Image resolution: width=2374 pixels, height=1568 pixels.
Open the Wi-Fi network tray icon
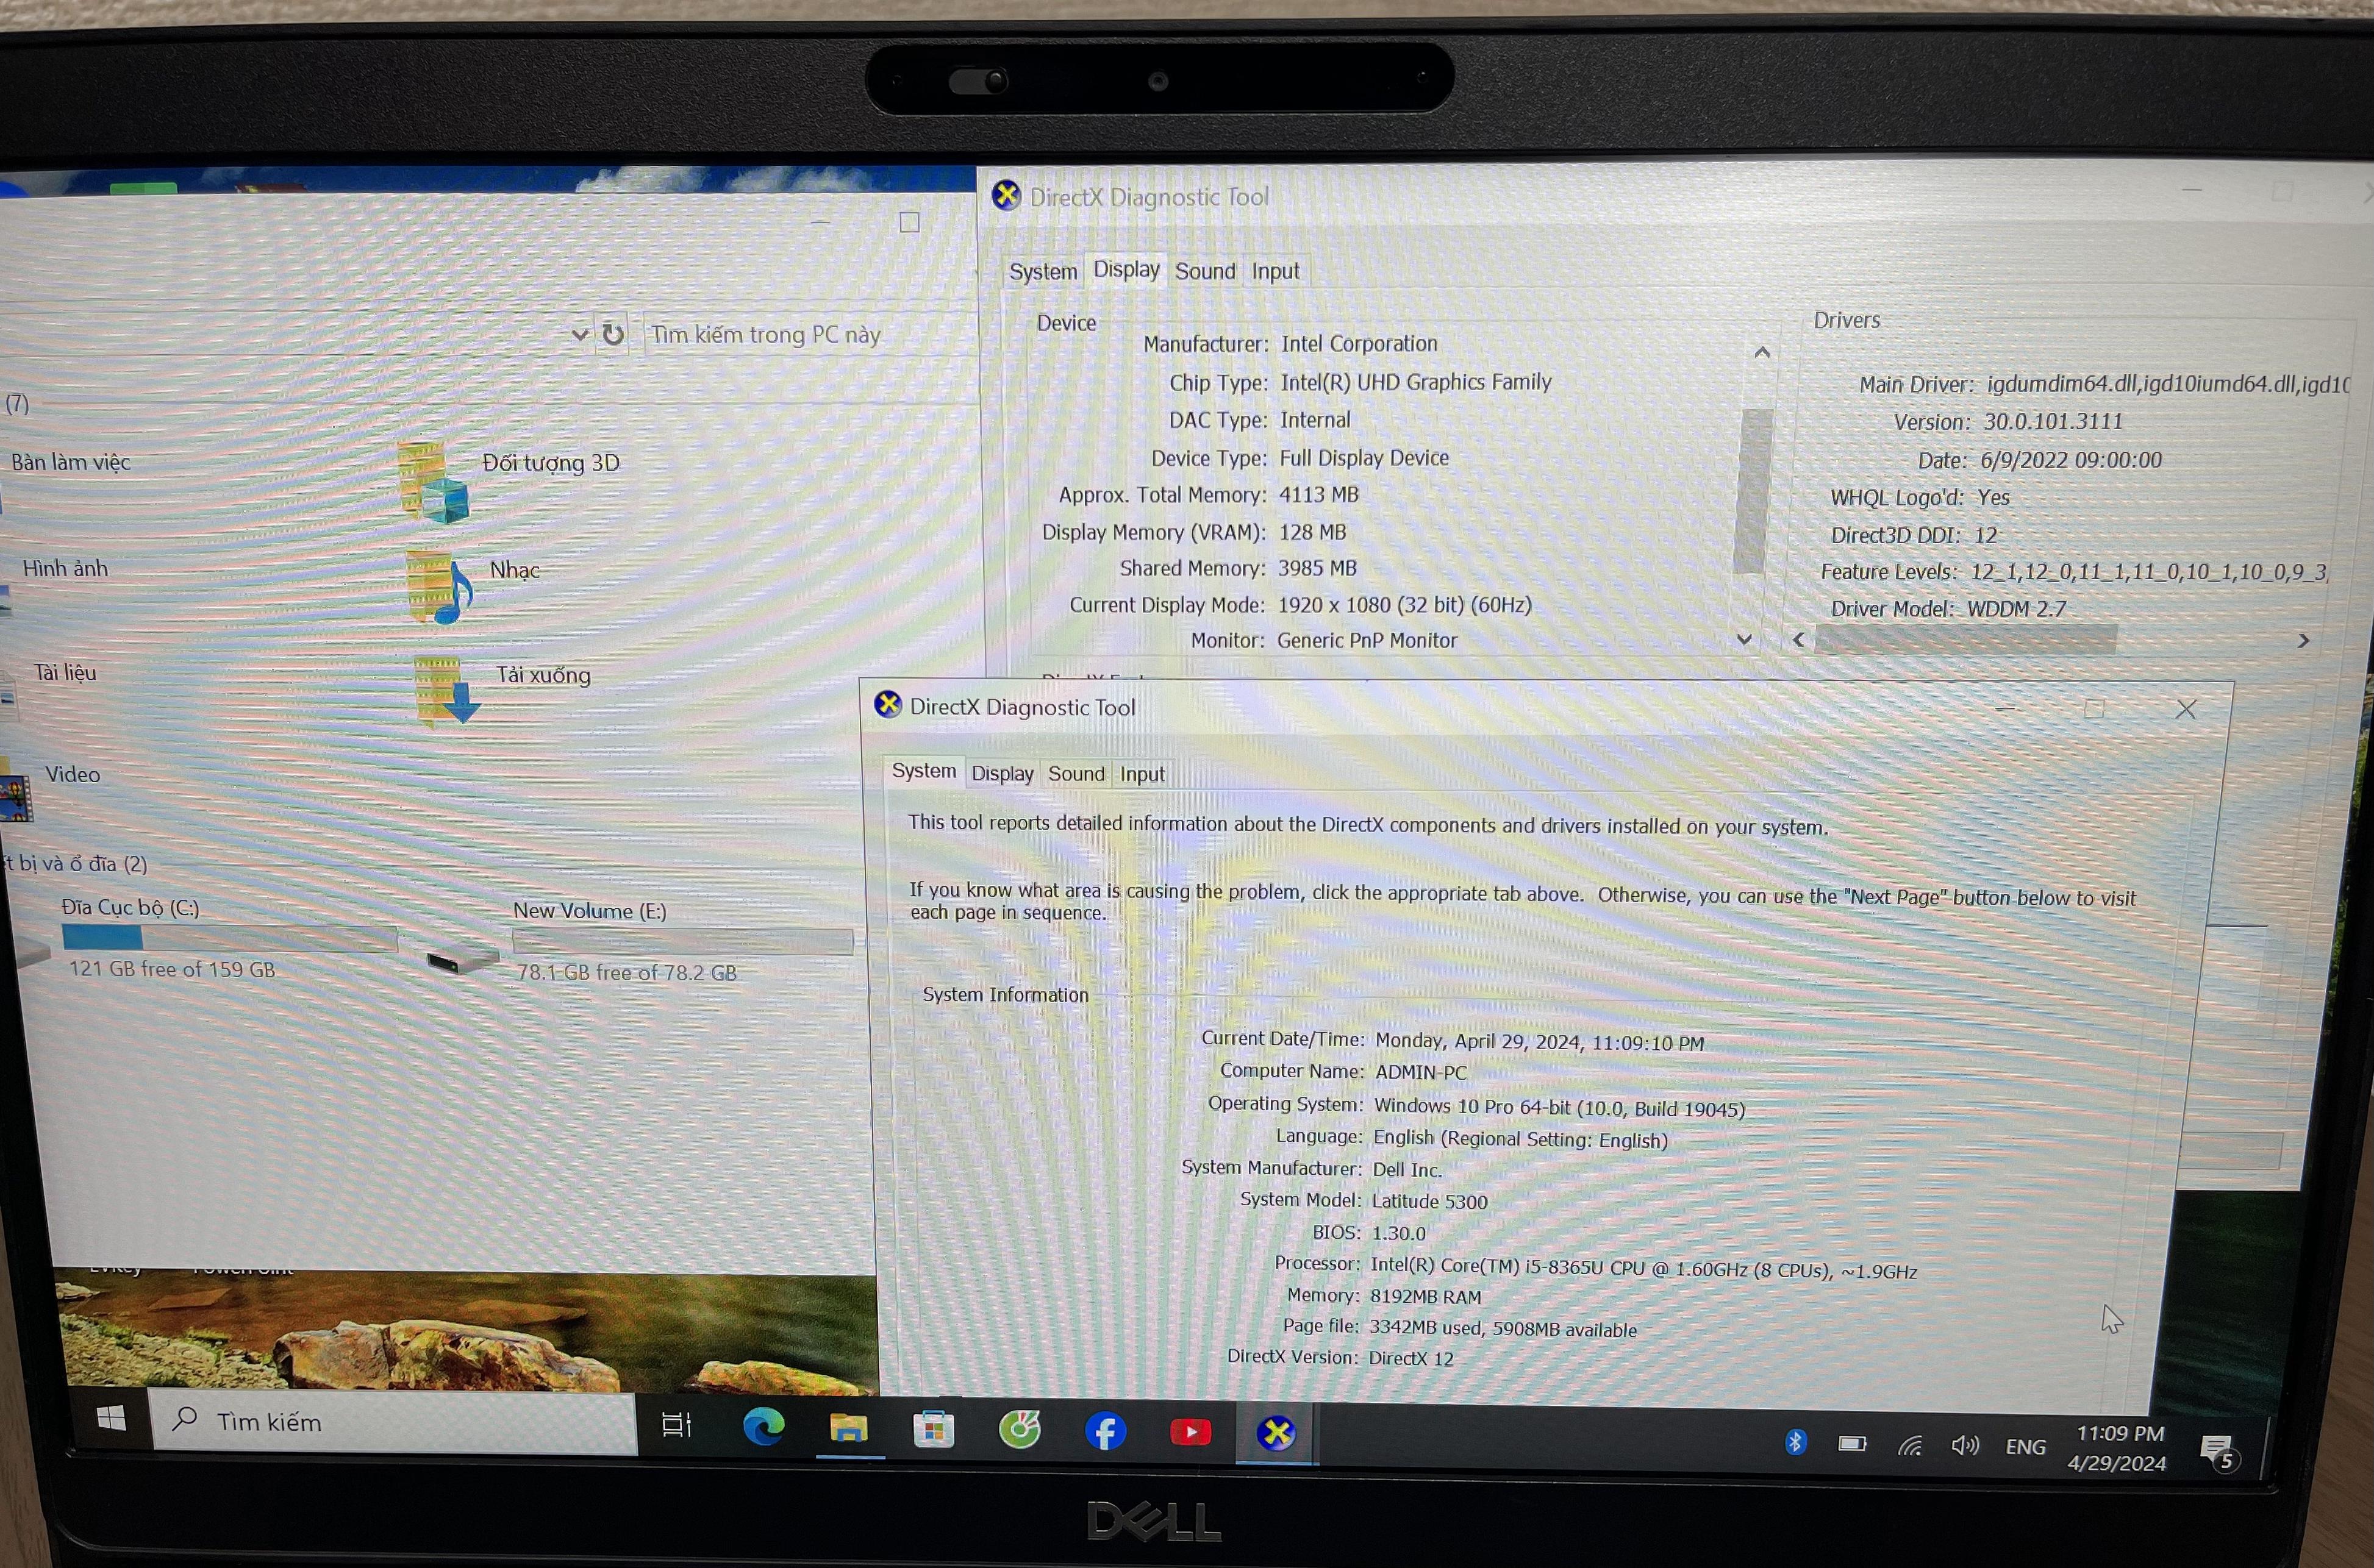click(x=1909, y=1445)
